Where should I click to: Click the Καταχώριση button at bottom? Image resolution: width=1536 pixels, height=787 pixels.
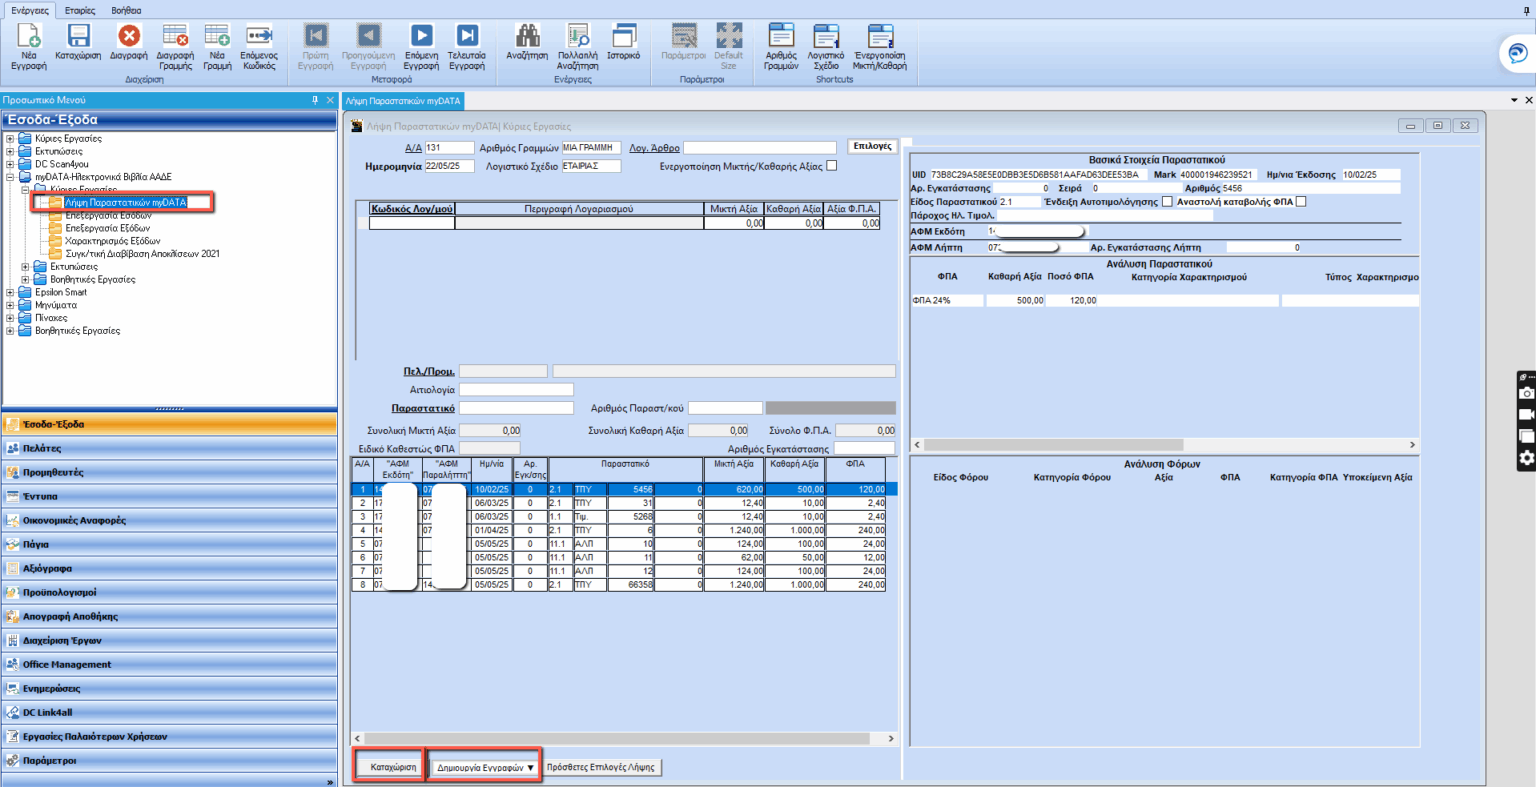pos(393,767)
